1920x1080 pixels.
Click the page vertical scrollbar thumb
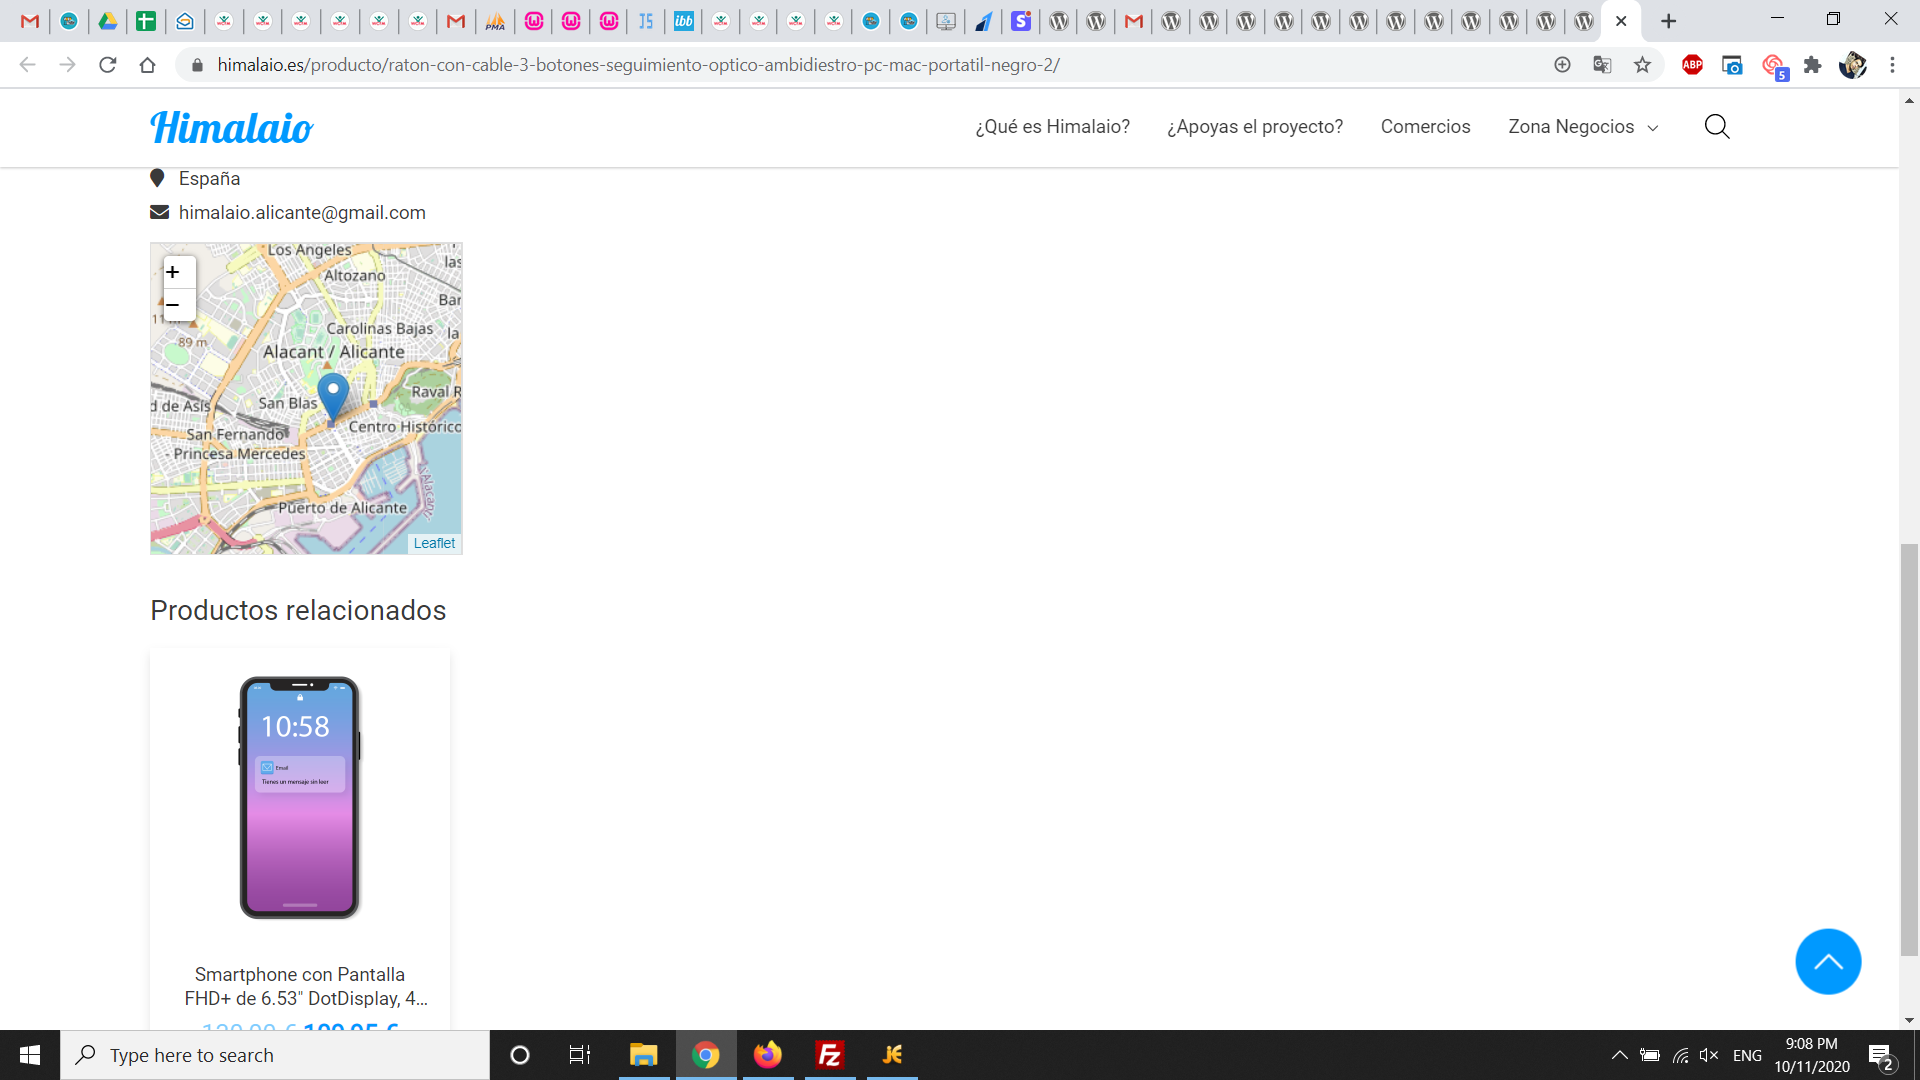[x=1909, y=750]
